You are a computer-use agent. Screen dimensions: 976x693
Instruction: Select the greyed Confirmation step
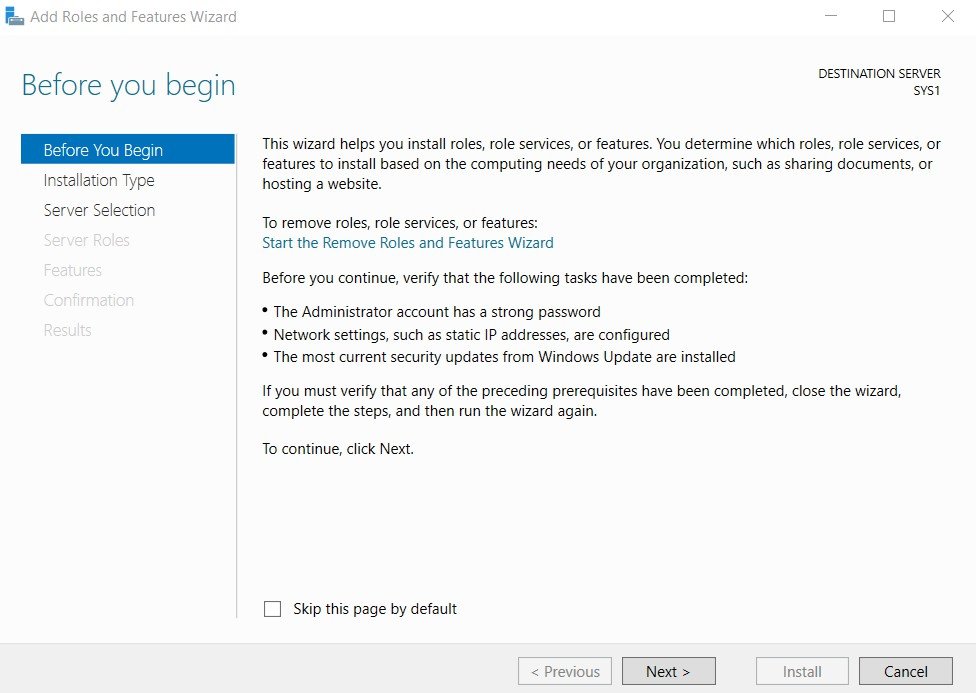tap(88, 300)
